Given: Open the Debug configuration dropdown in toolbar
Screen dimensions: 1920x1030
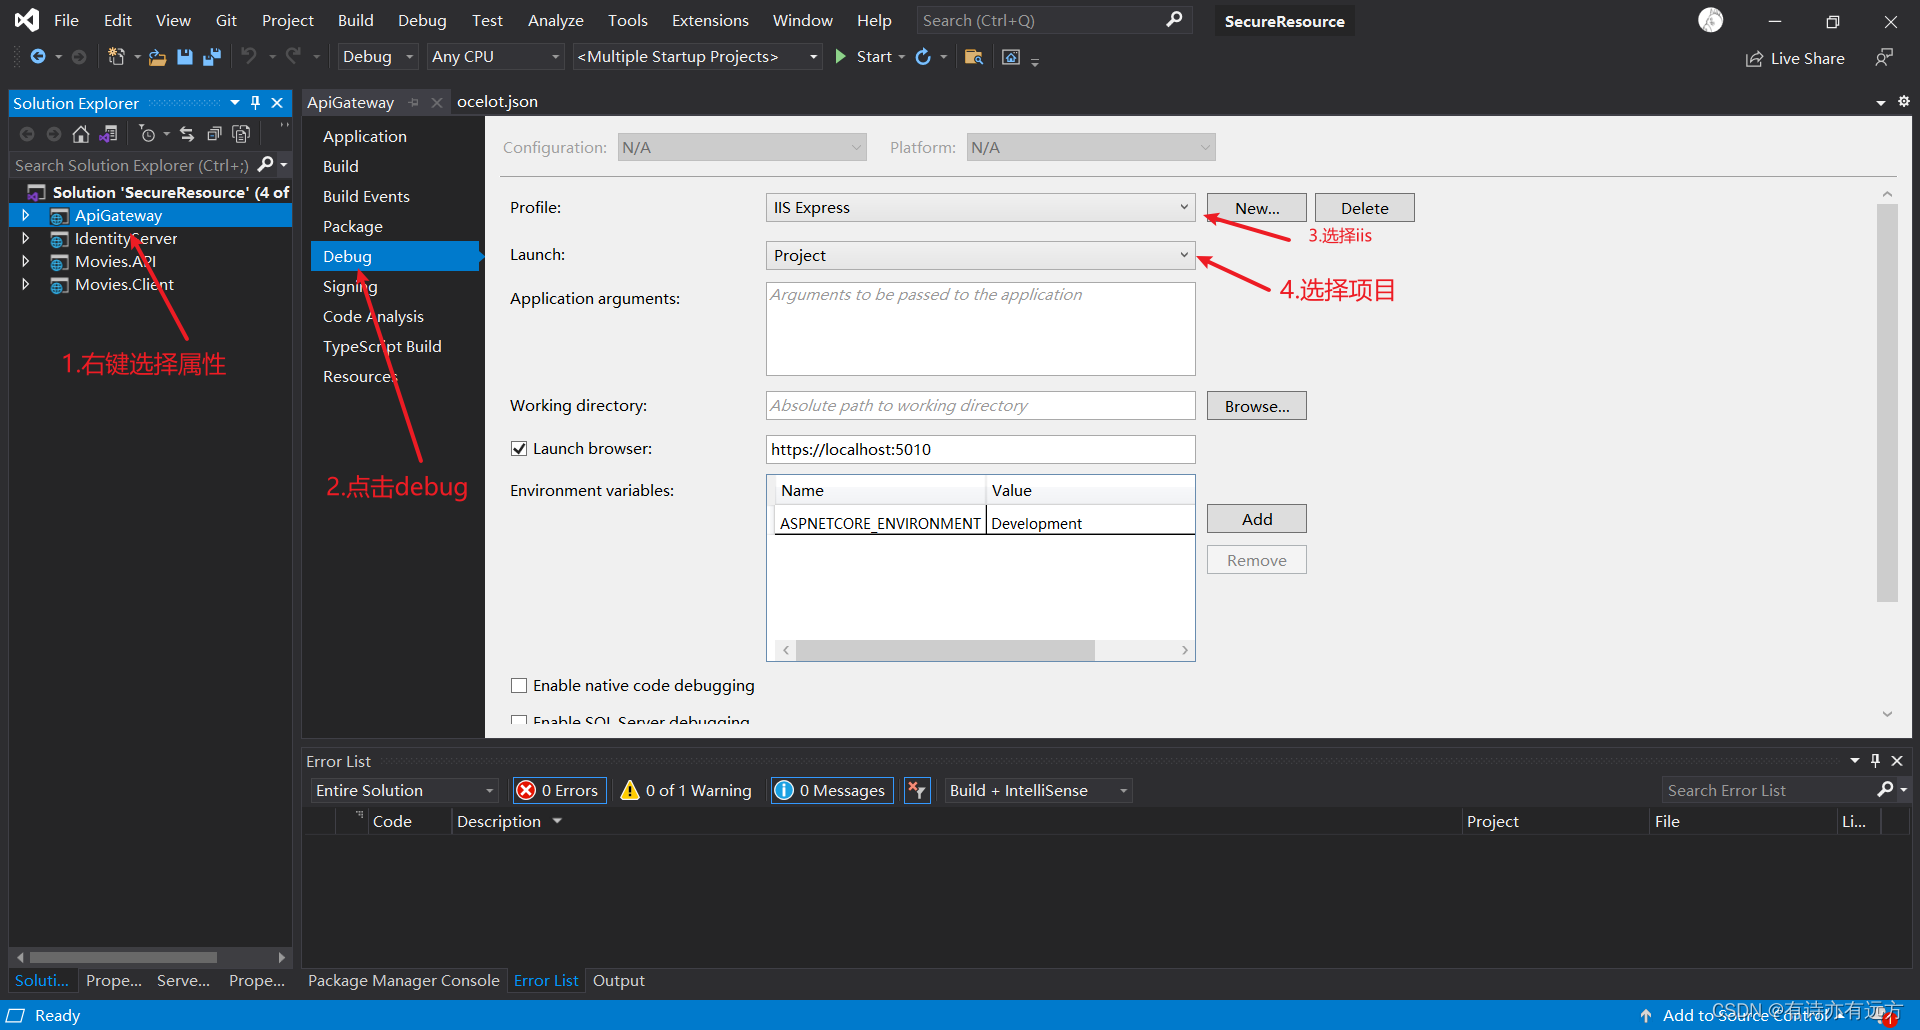Looking at the screenshot, I should click(x=377, y=57).
